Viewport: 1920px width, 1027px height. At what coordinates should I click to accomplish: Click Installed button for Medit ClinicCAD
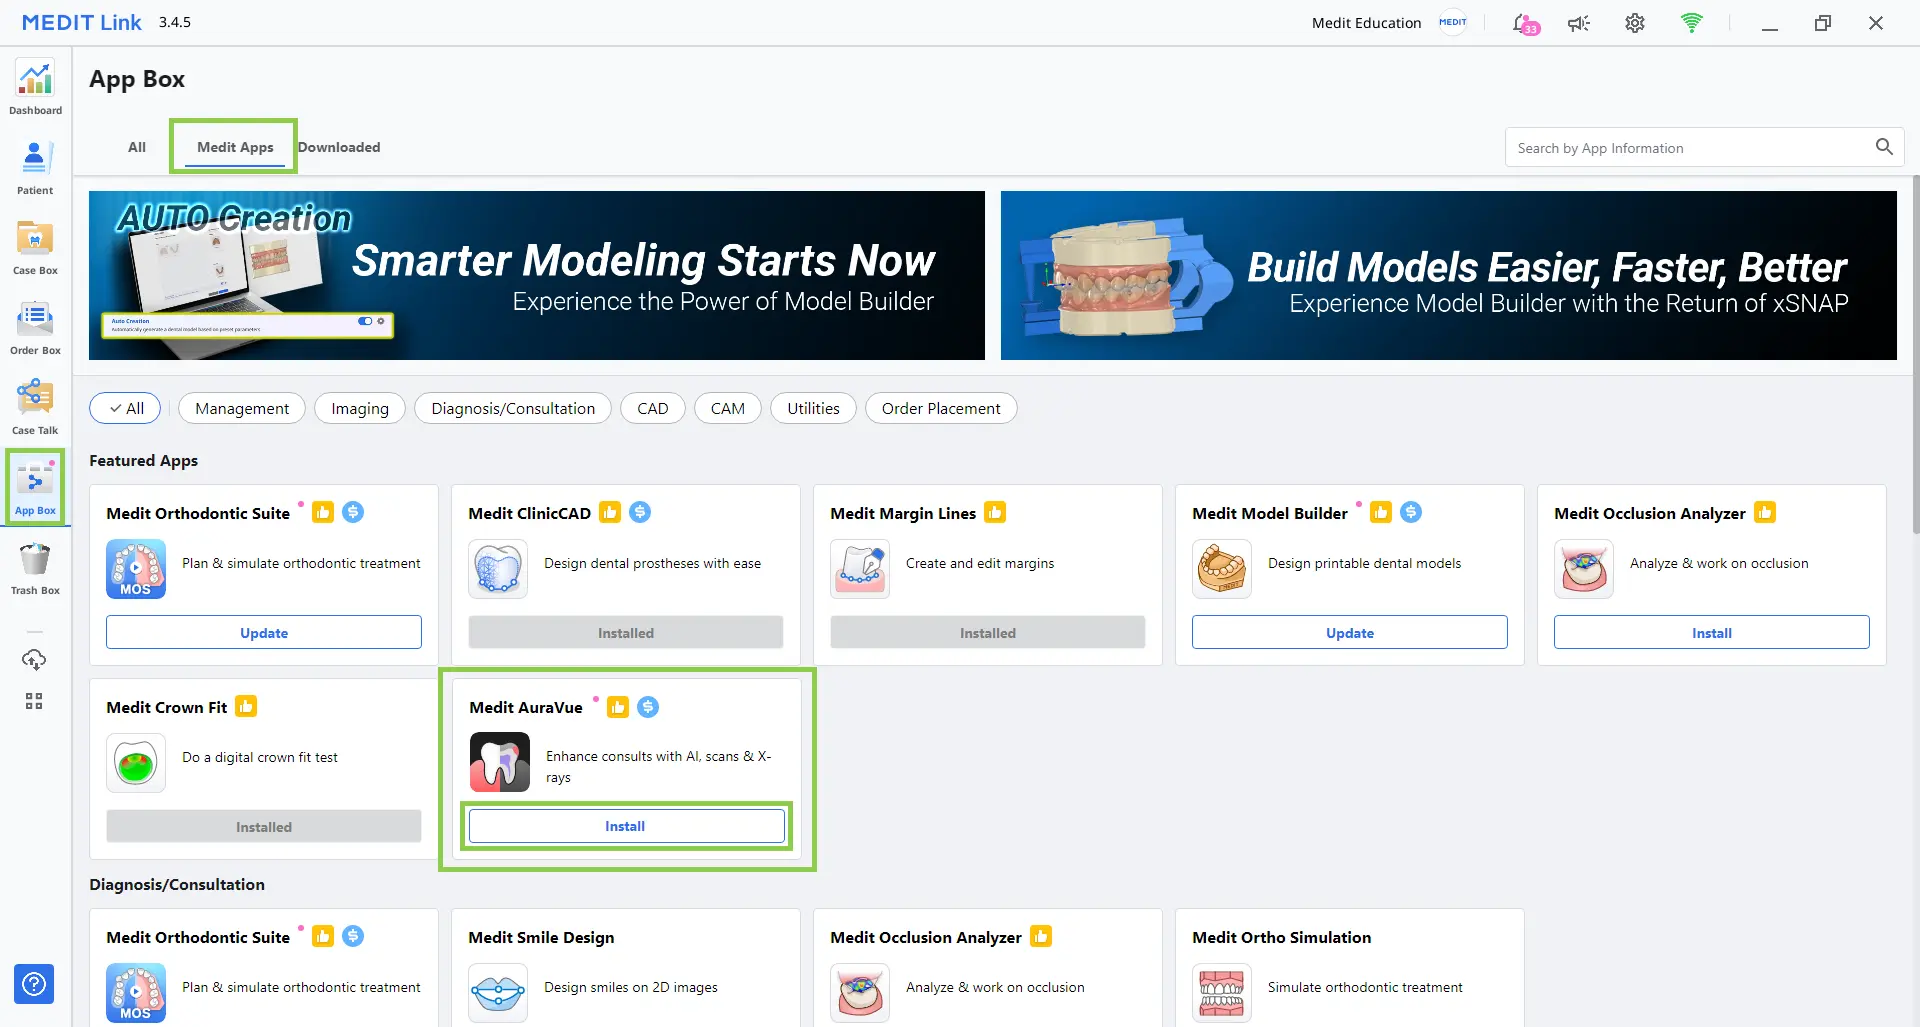tap(626, 632)
